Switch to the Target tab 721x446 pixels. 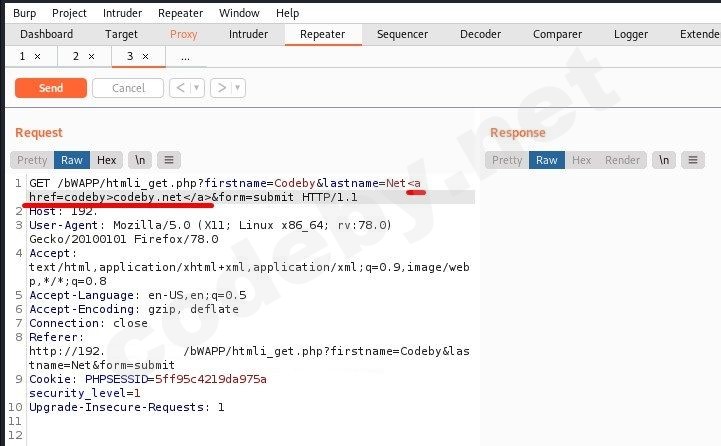tap(121, 34)
